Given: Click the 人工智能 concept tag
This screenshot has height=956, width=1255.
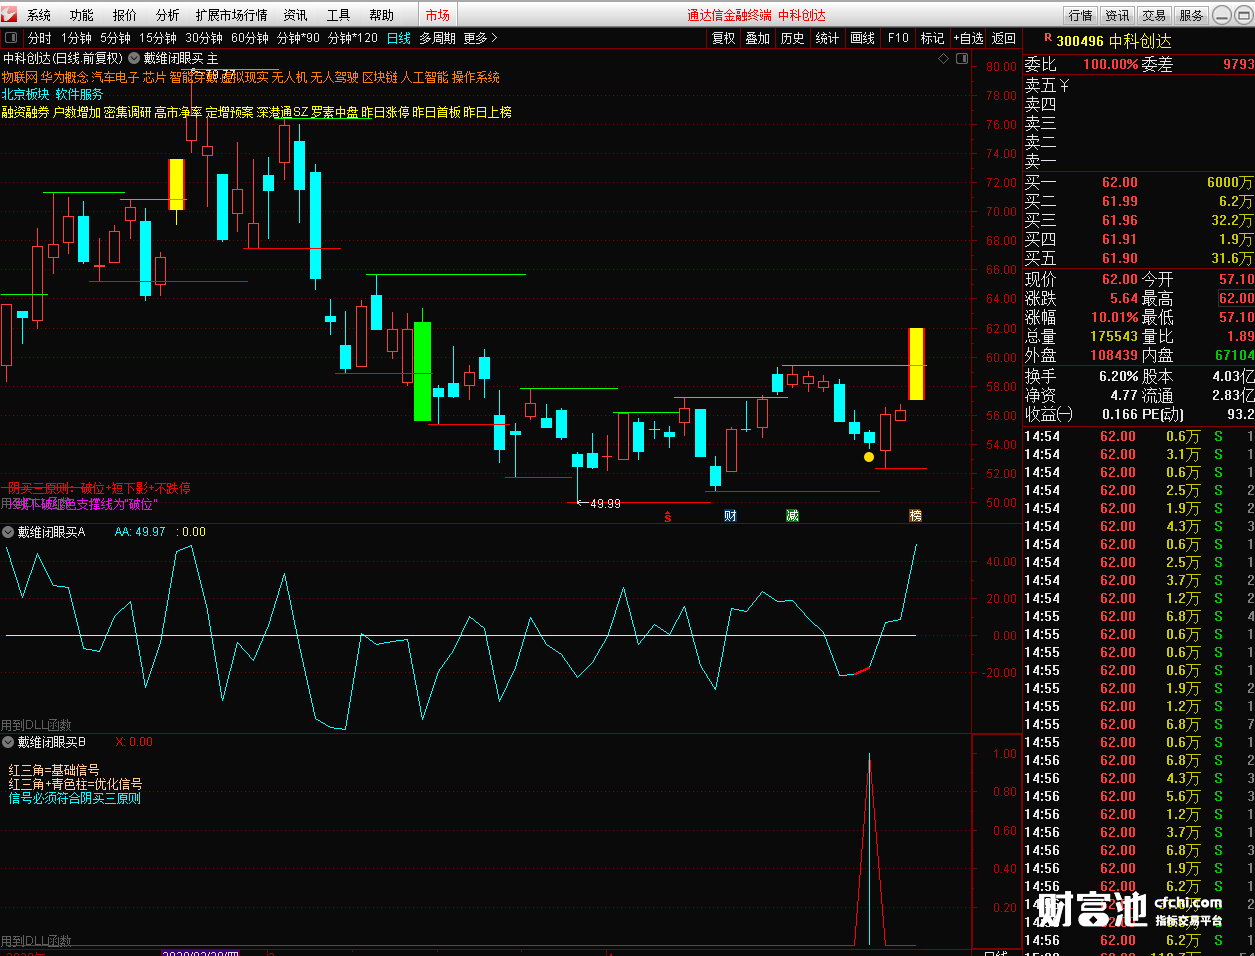Looking at the screenshot, I should pyautogui.click(x=425, y=77).
